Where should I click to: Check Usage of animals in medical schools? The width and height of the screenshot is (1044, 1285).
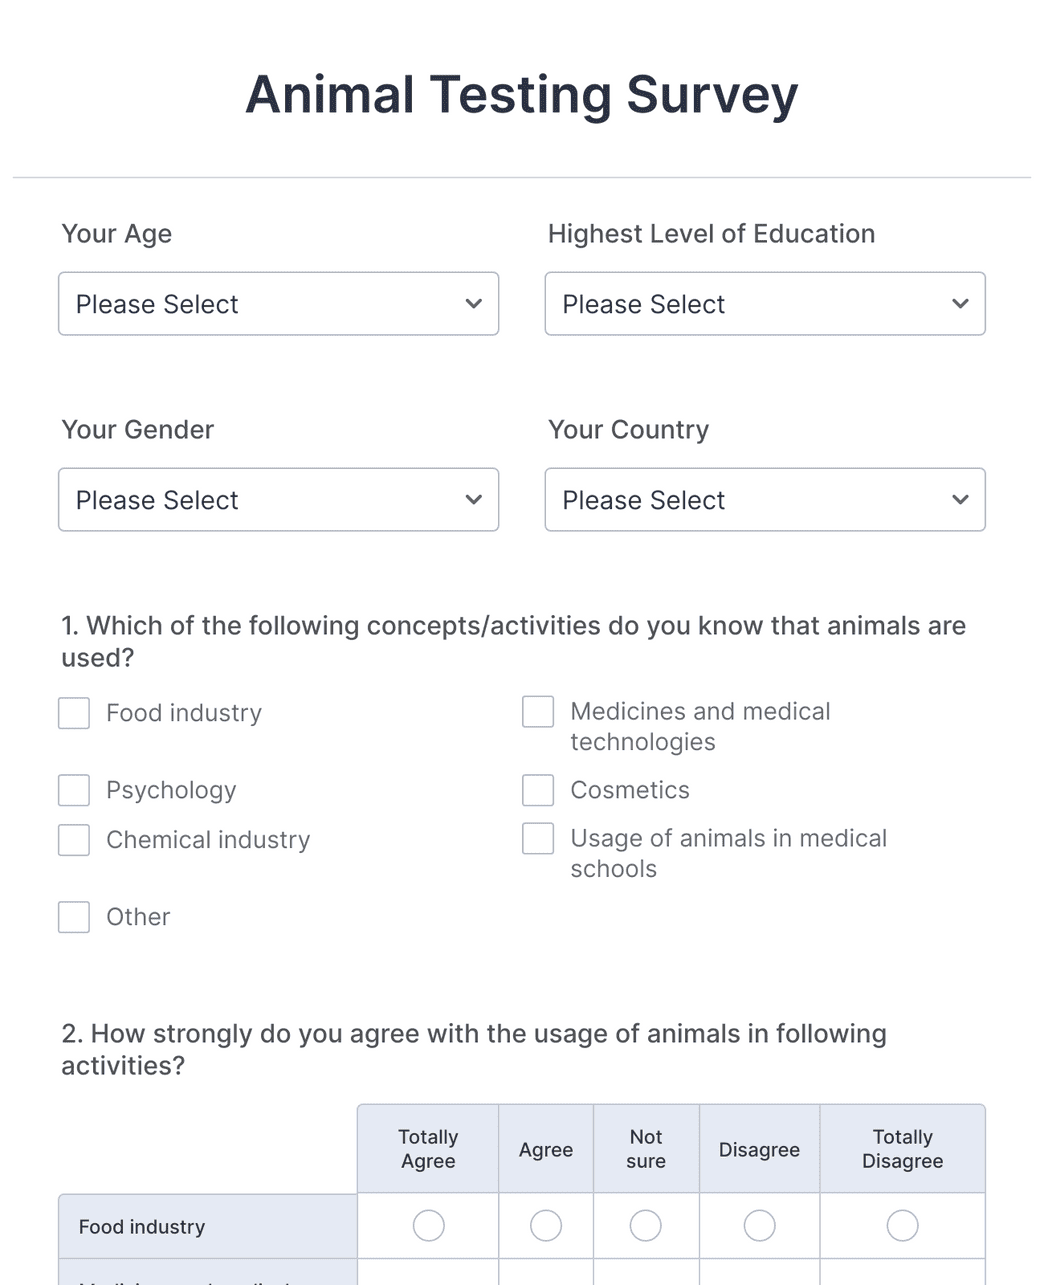tap(537, 839)
